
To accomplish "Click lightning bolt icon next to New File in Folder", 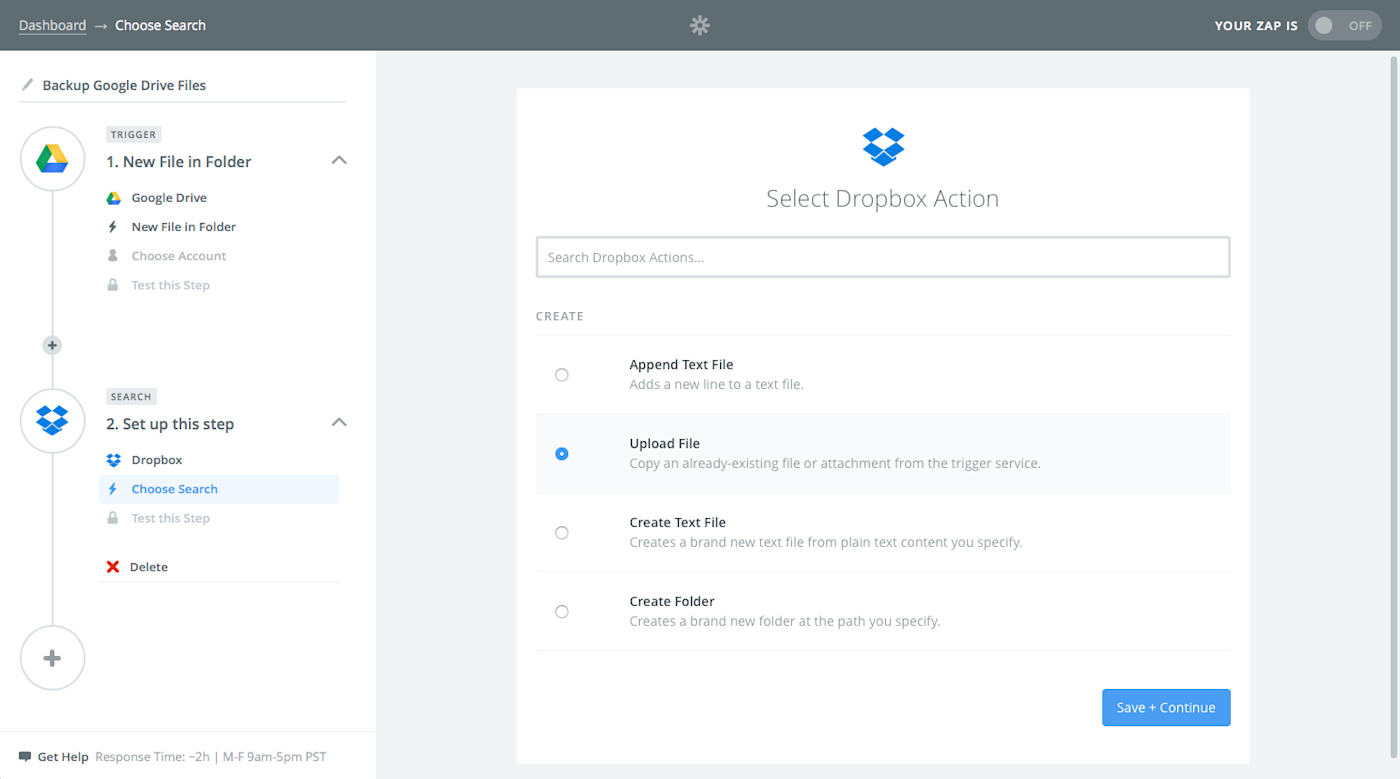I will tap(113, 227).
